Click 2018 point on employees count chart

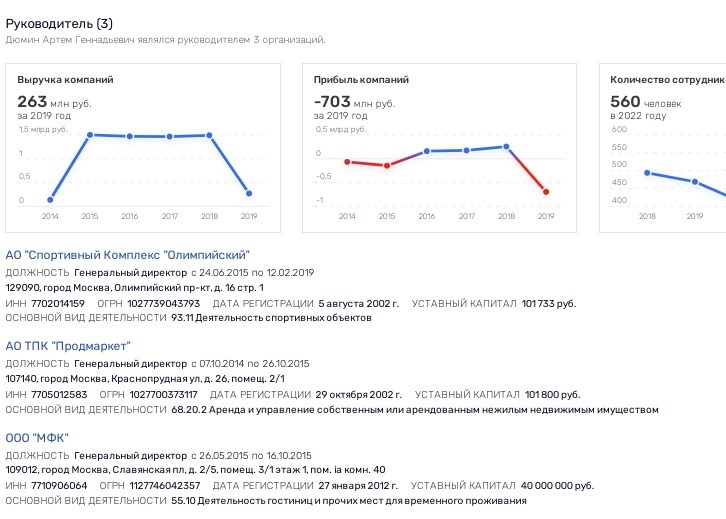point(647,172)
